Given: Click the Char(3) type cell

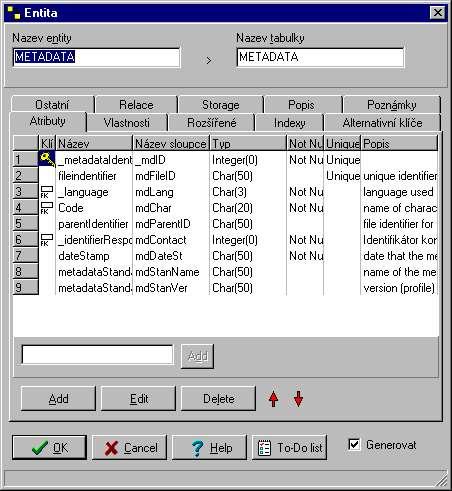Looking at the screenshot, I should click(x=248, y=192).
